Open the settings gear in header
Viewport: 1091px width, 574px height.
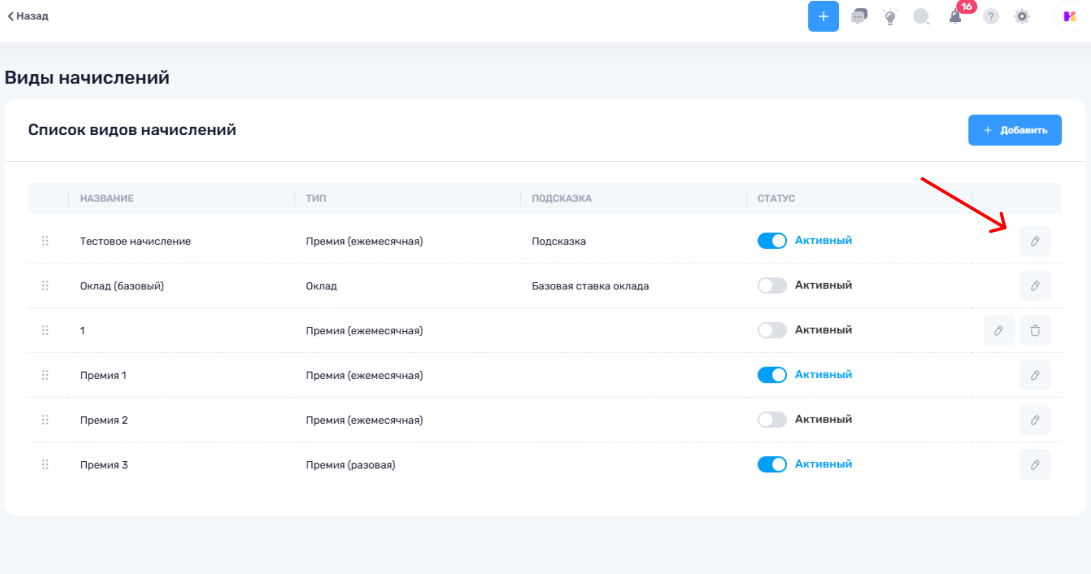1021,17
